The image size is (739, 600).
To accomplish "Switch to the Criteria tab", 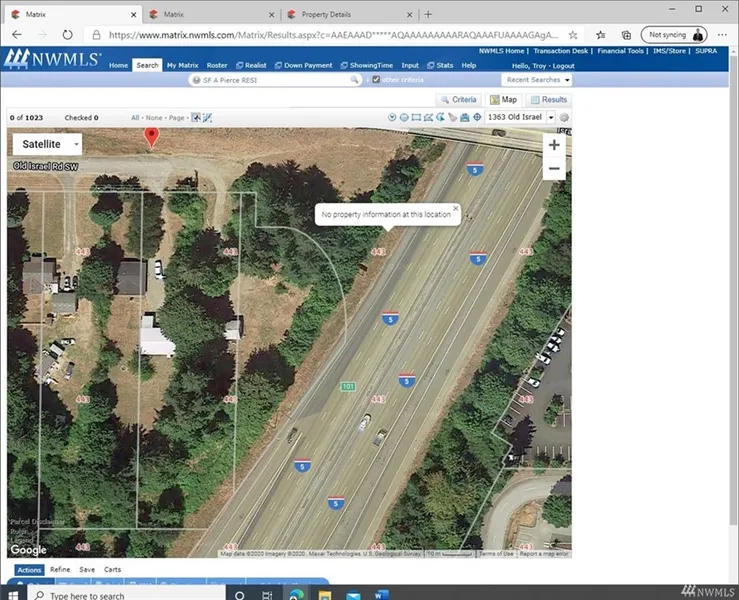I will pos(458,100).
